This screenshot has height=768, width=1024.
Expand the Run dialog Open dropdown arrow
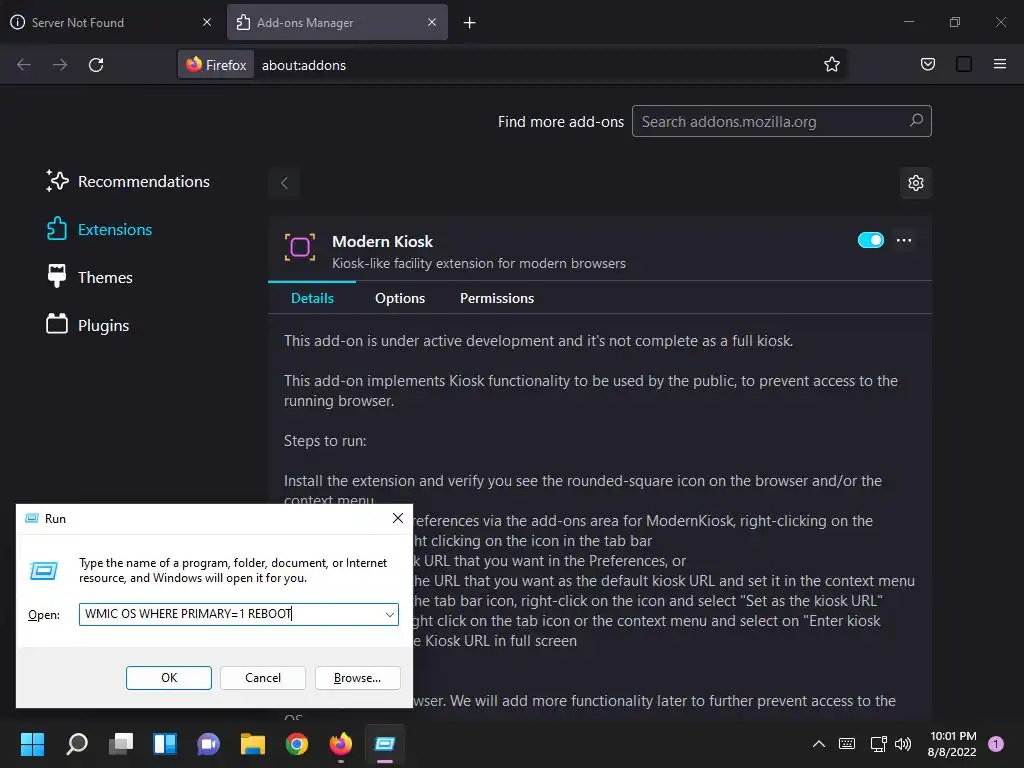[389, 614]
